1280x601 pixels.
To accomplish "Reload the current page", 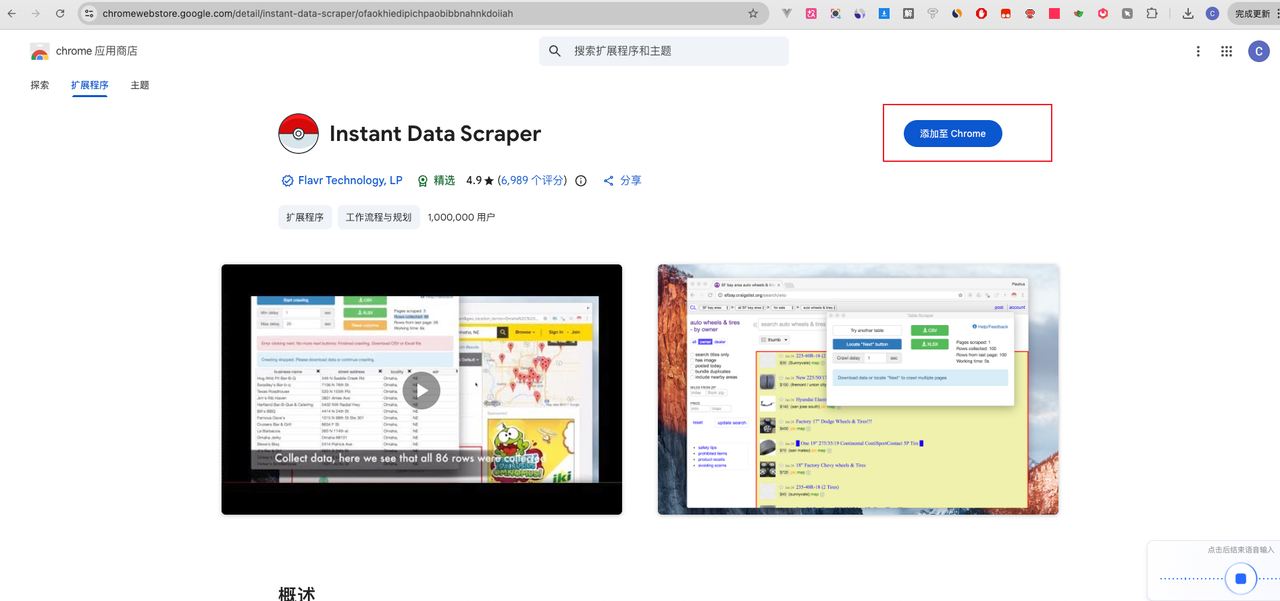I will tap(60, 14).
